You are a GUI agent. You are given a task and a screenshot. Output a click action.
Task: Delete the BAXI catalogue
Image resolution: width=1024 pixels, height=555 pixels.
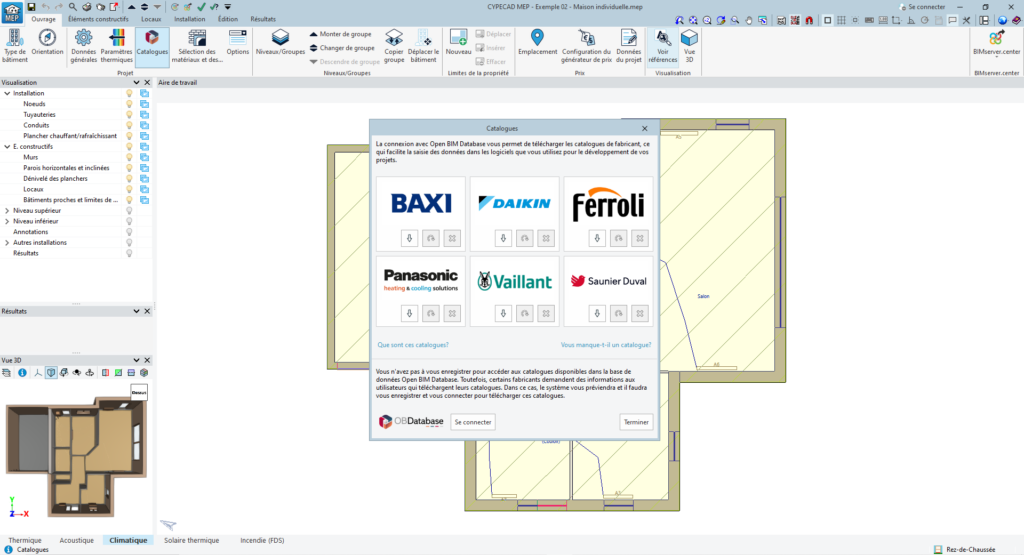coord(452,238)
